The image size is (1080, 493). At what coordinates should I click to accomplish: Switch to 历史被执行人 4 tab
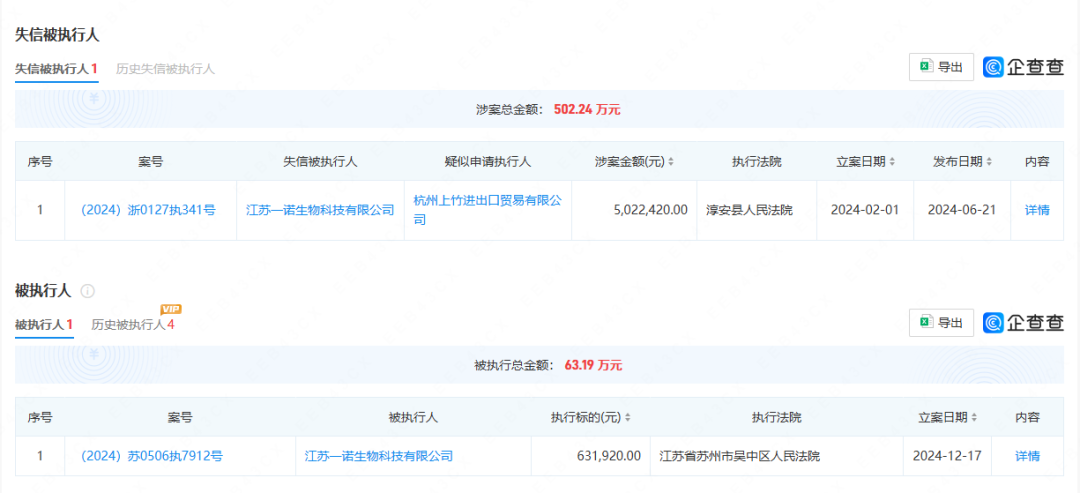(133, 324)
